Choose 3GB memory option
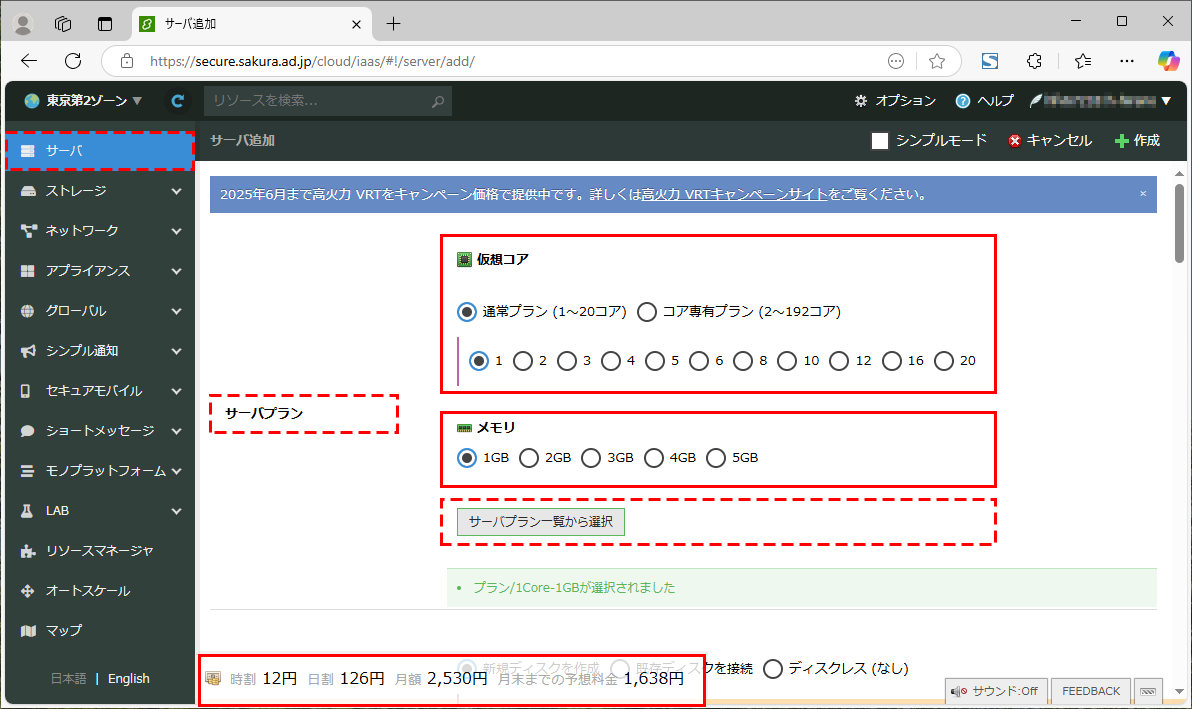Screen dimensions: 1192x709 591,457
